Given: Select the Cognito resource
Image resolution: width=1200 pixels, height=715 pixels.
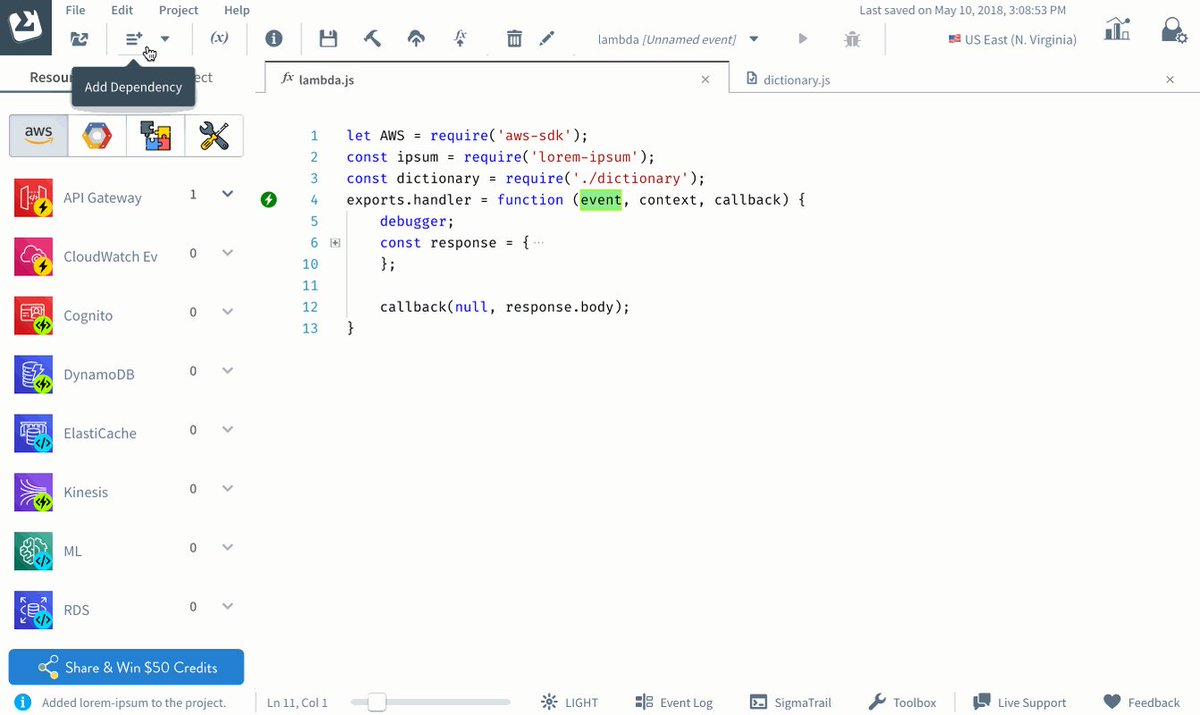Looking at the screenshot, I should 88,316.
